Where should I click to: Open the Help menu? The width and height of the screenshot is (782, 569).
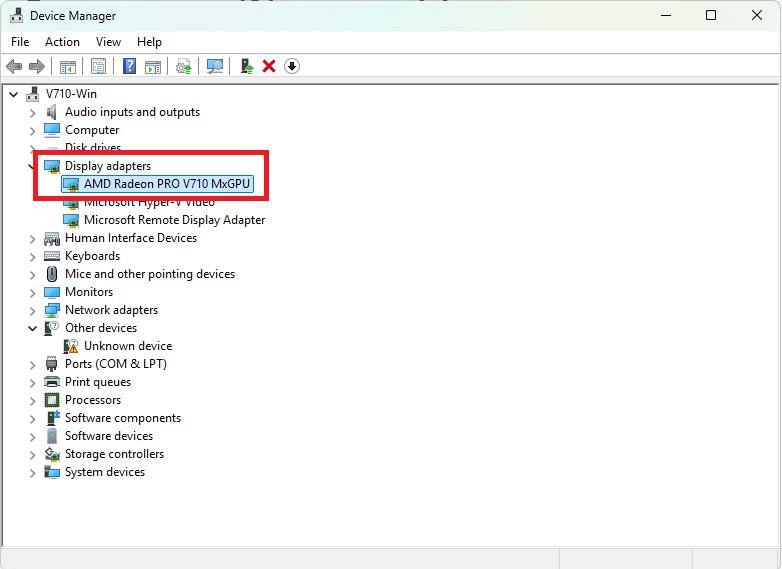(x=149, y=42)
